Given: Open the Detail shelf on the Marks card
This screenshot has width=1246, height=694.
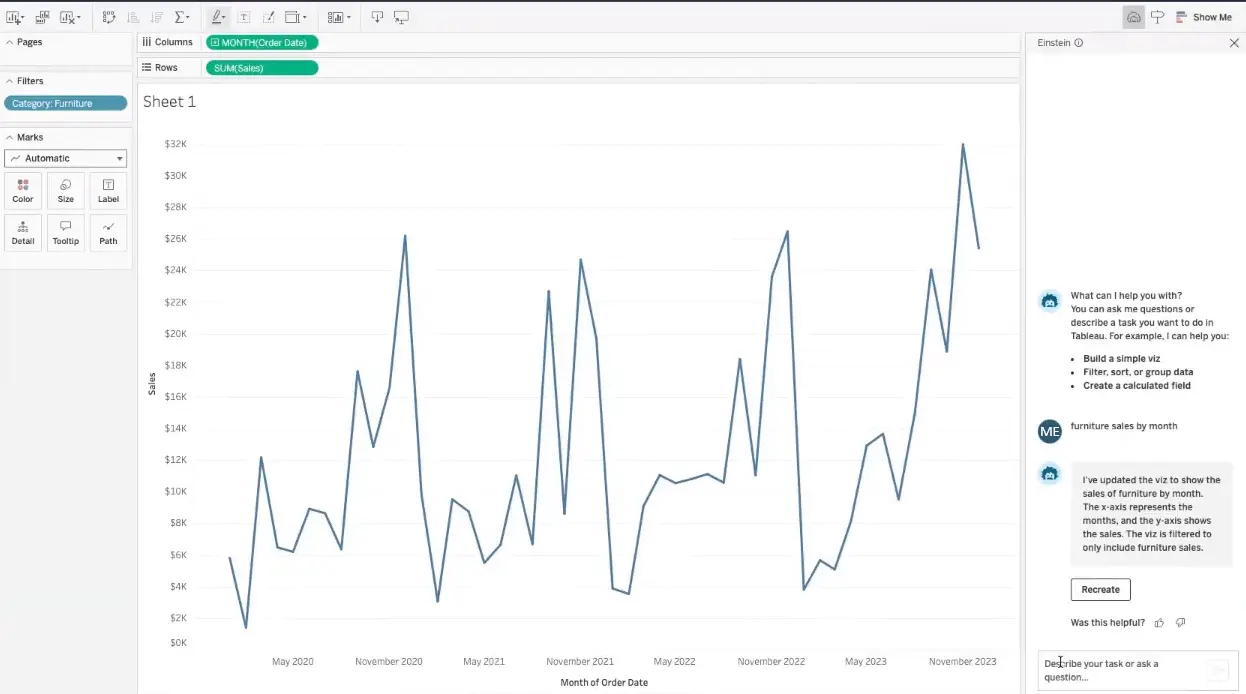Looking at the screenshot, I should point(22,232).
